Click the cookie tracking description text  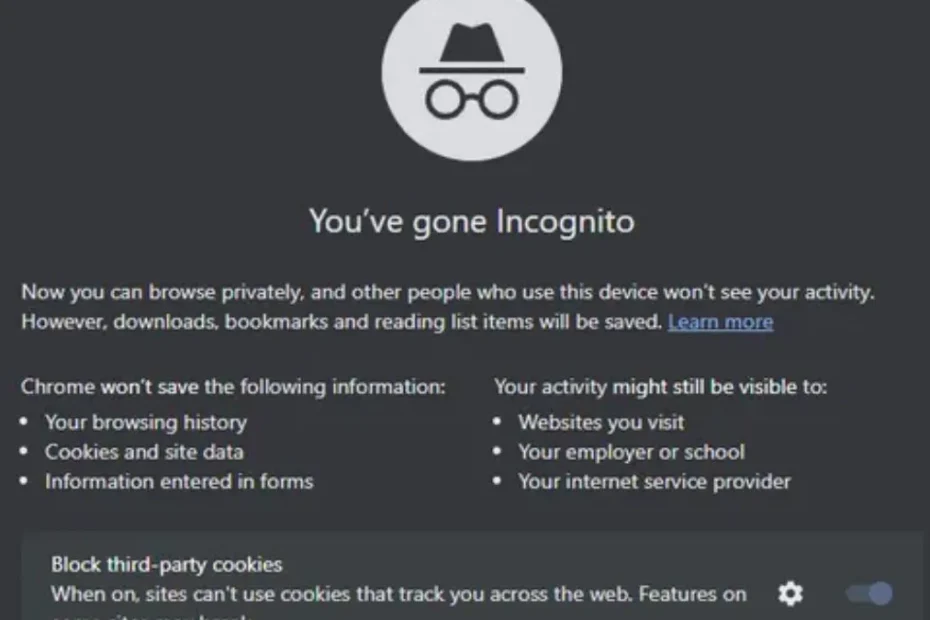click(395, 594)
